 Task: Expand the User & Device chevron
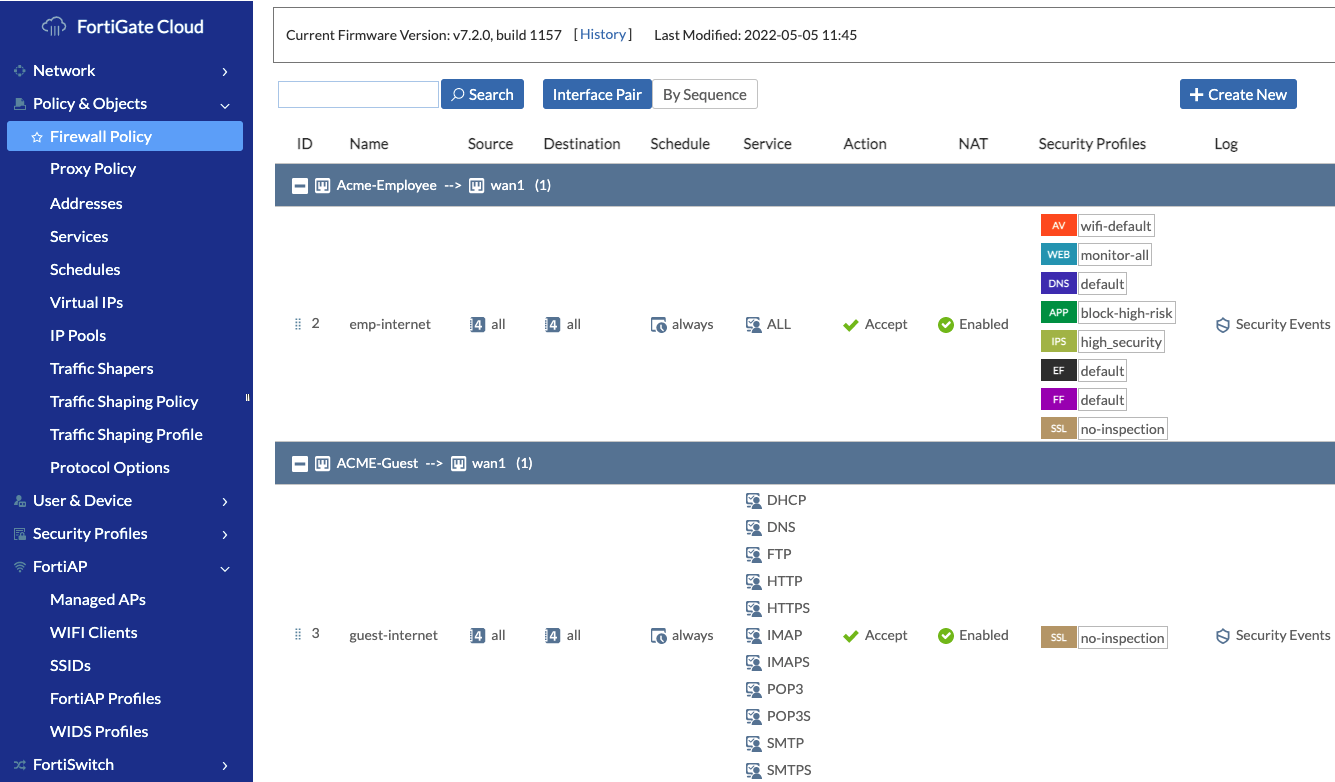click(x=225, y=502)
